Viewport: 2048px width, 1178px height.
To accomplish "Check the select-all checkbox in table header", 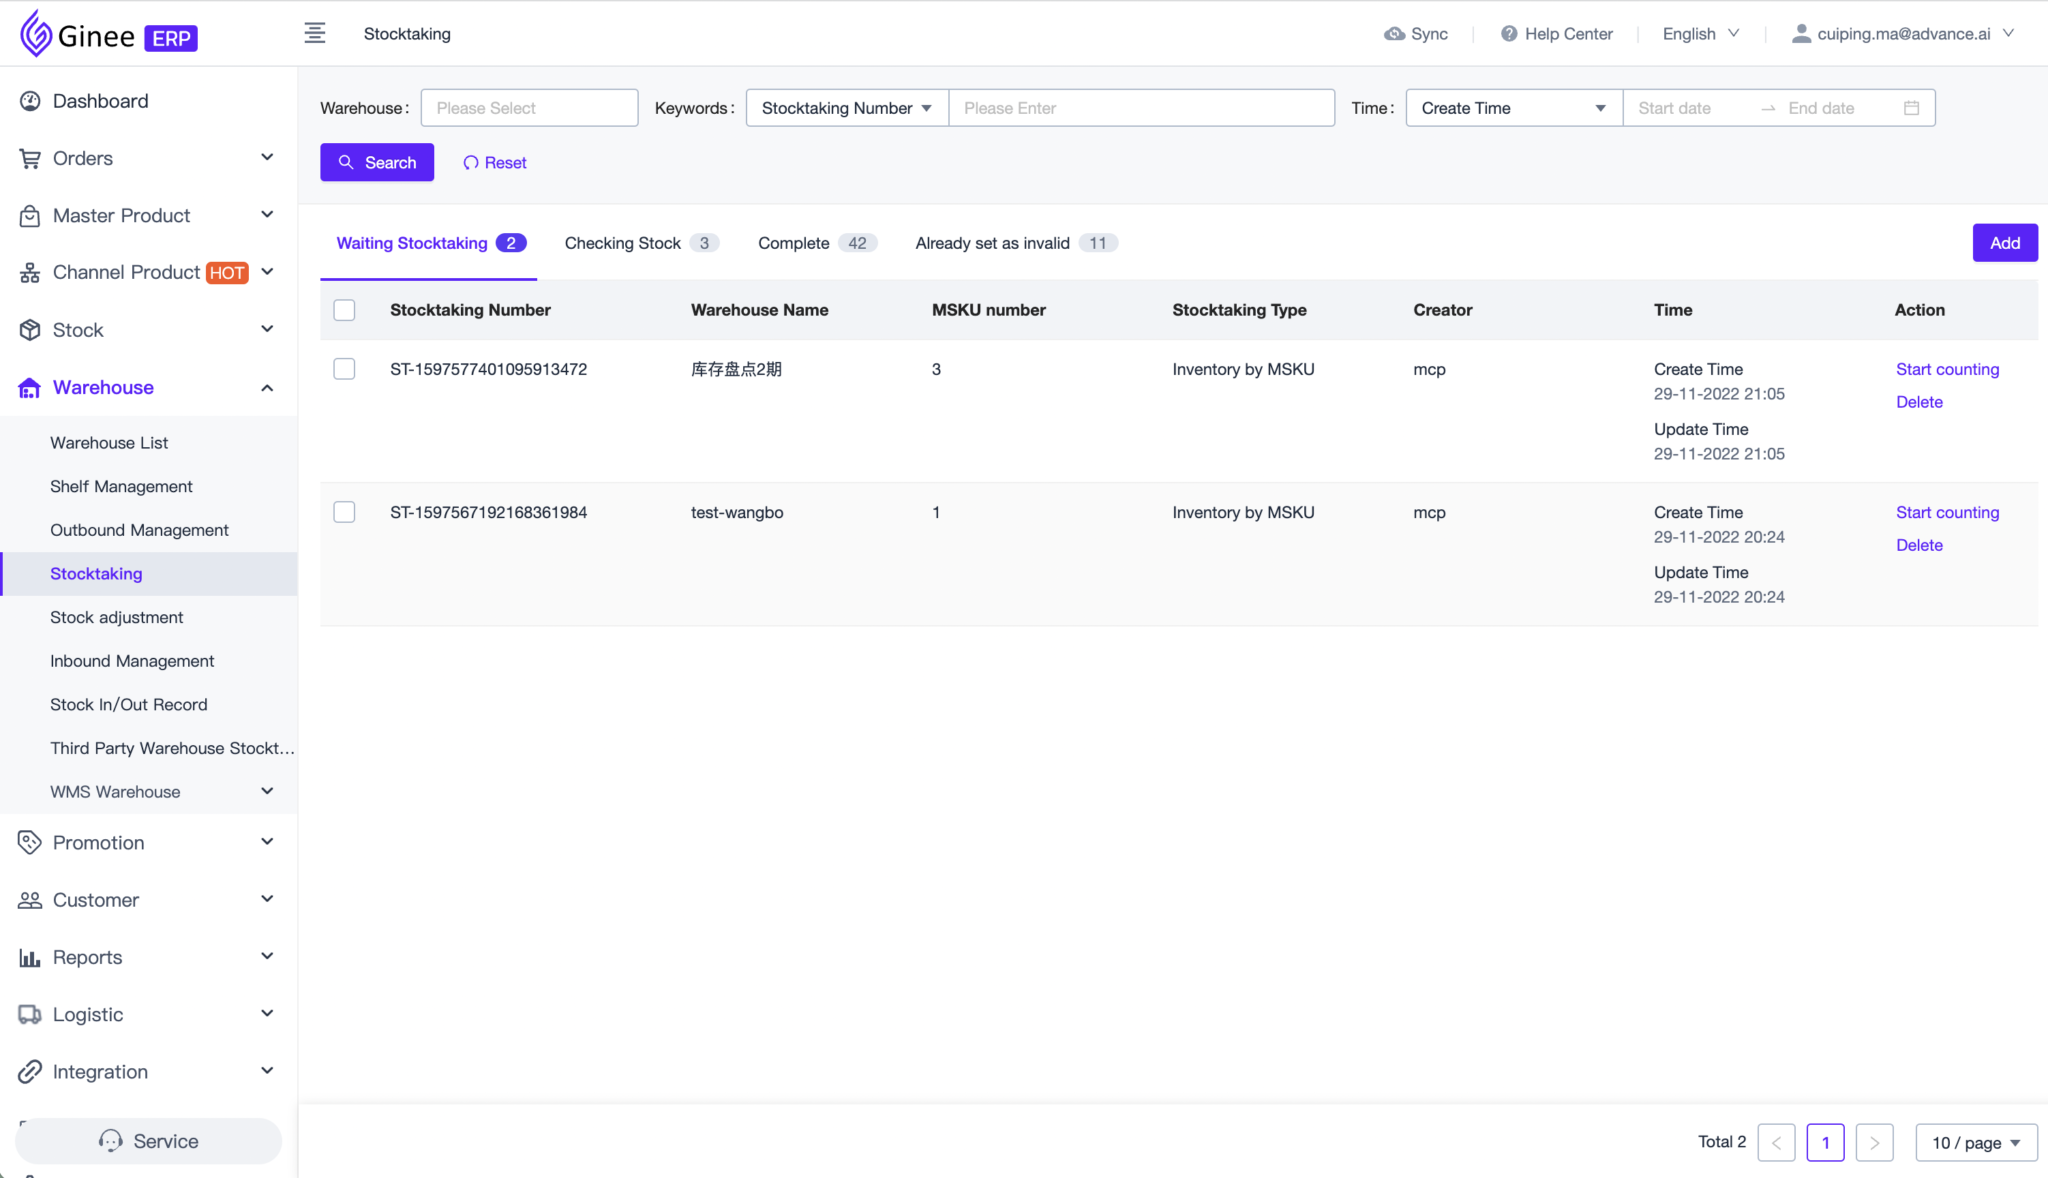I will (344, 310).
